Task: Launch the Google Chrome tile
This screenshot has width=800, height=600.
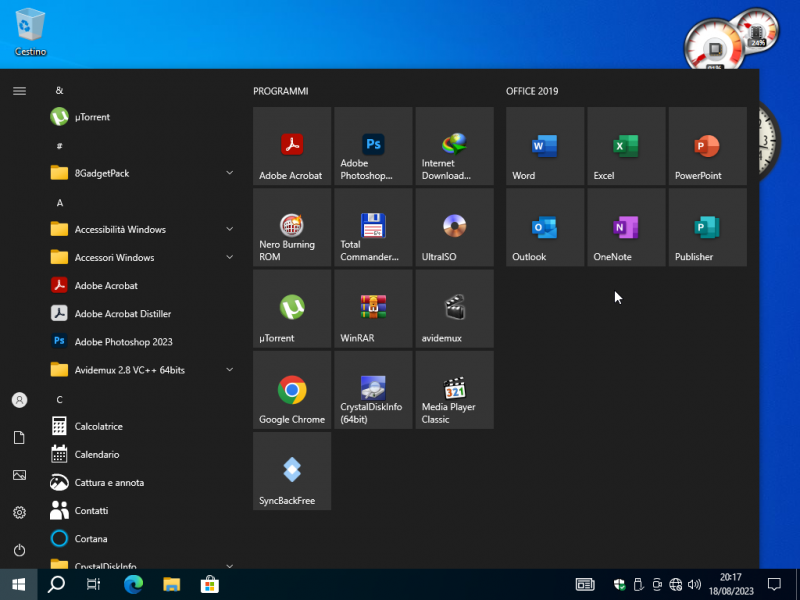Action: (292, 390)
